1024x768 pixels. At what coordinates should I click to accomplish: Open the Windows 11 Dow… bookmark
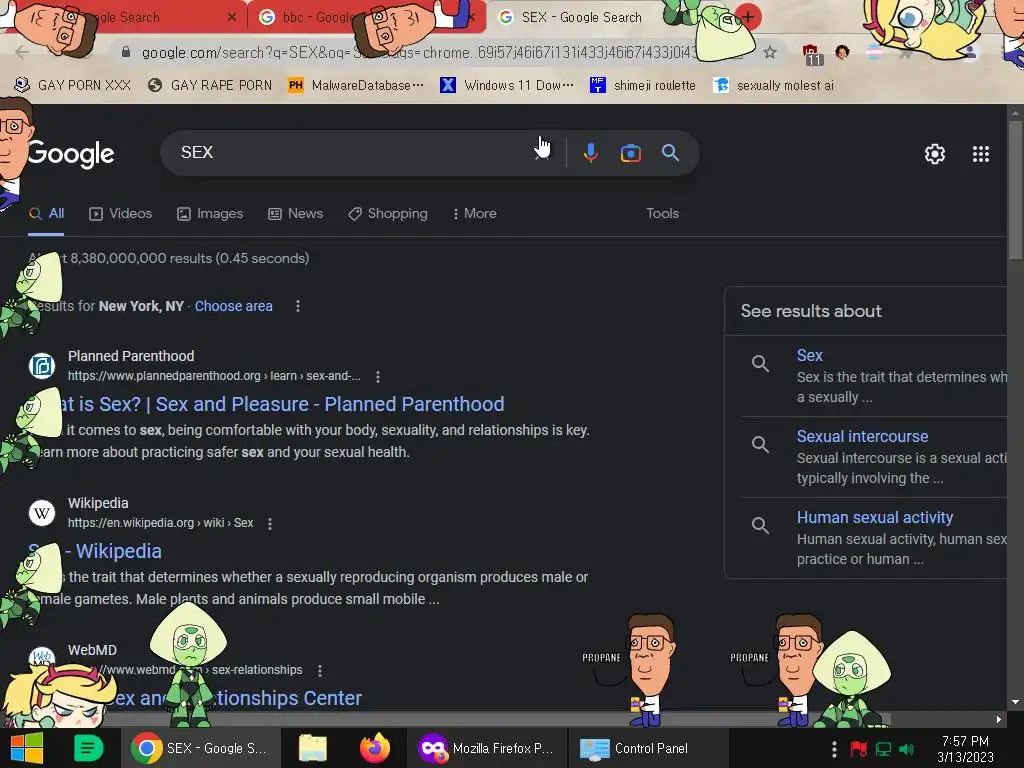[x=507, y=85]
